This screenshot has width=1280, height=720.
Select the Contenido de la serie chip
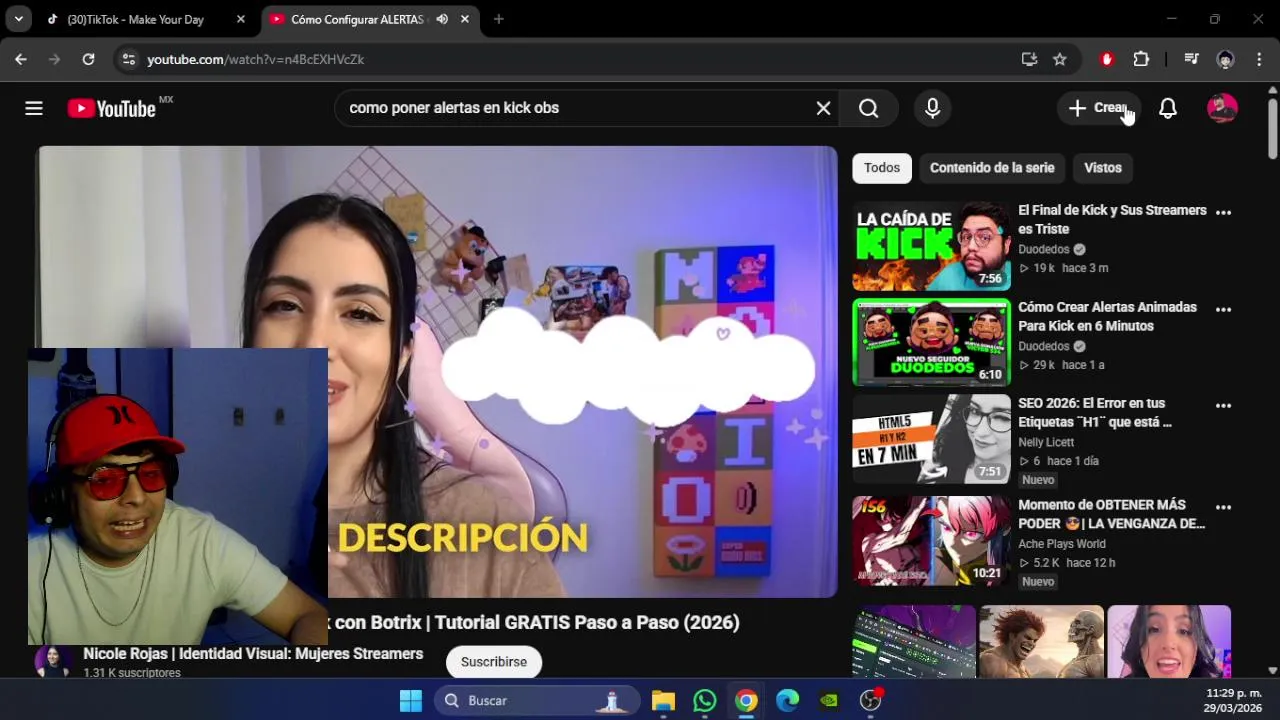tap(992, 168)
